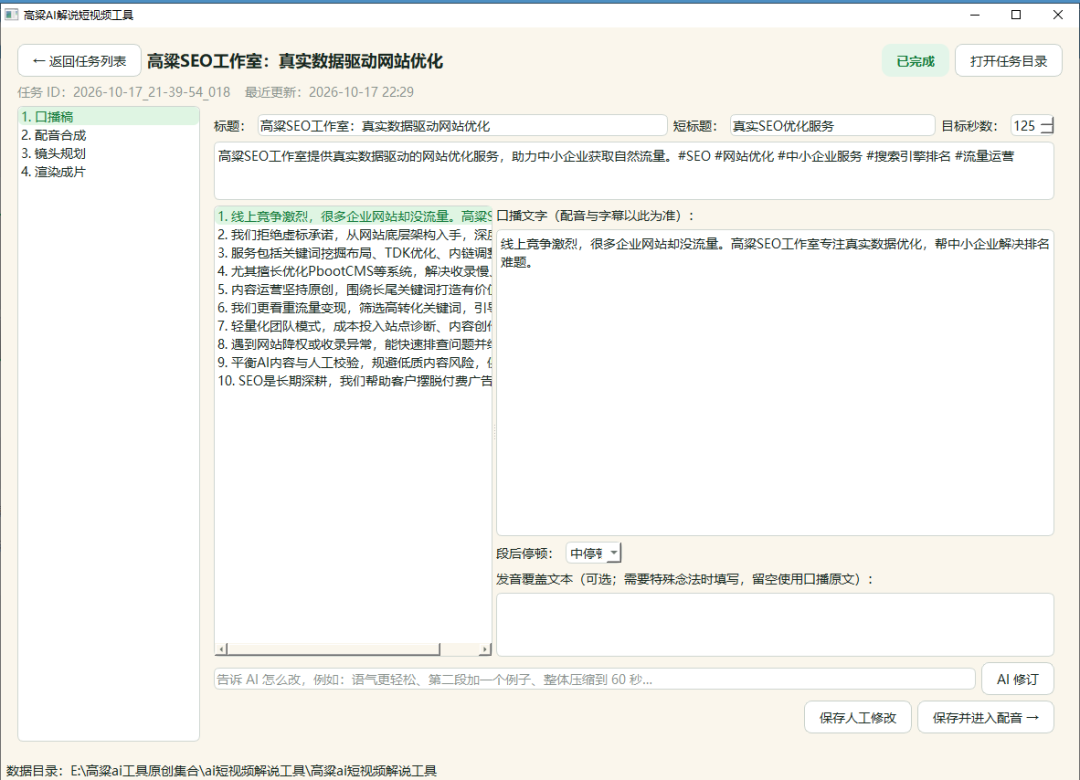1080x780 pixels.
Task: Click the task heading 高粱SEO工作室
Action: (x=295, y=61)
